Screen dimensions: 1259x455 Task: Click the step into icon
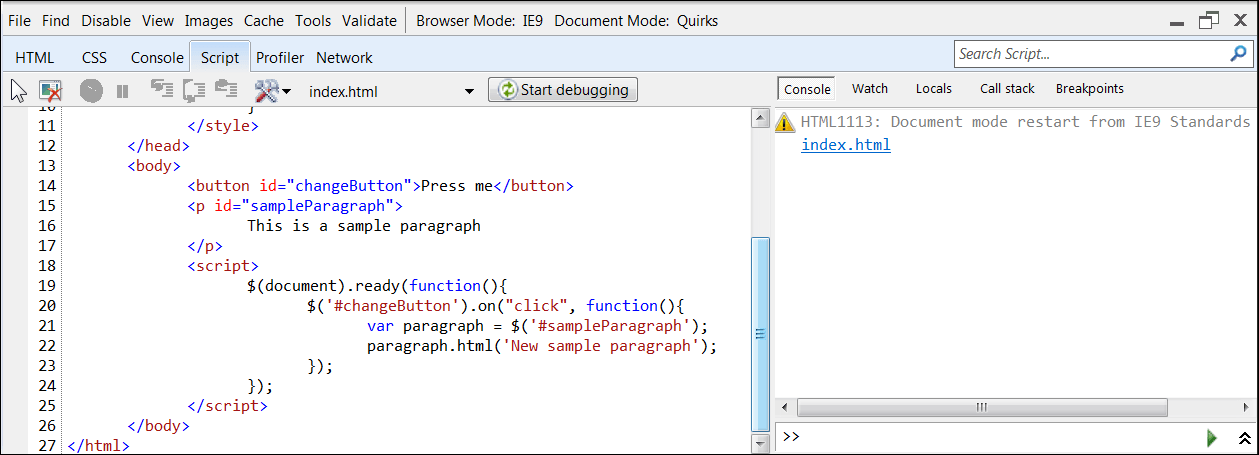coord(161,91)
